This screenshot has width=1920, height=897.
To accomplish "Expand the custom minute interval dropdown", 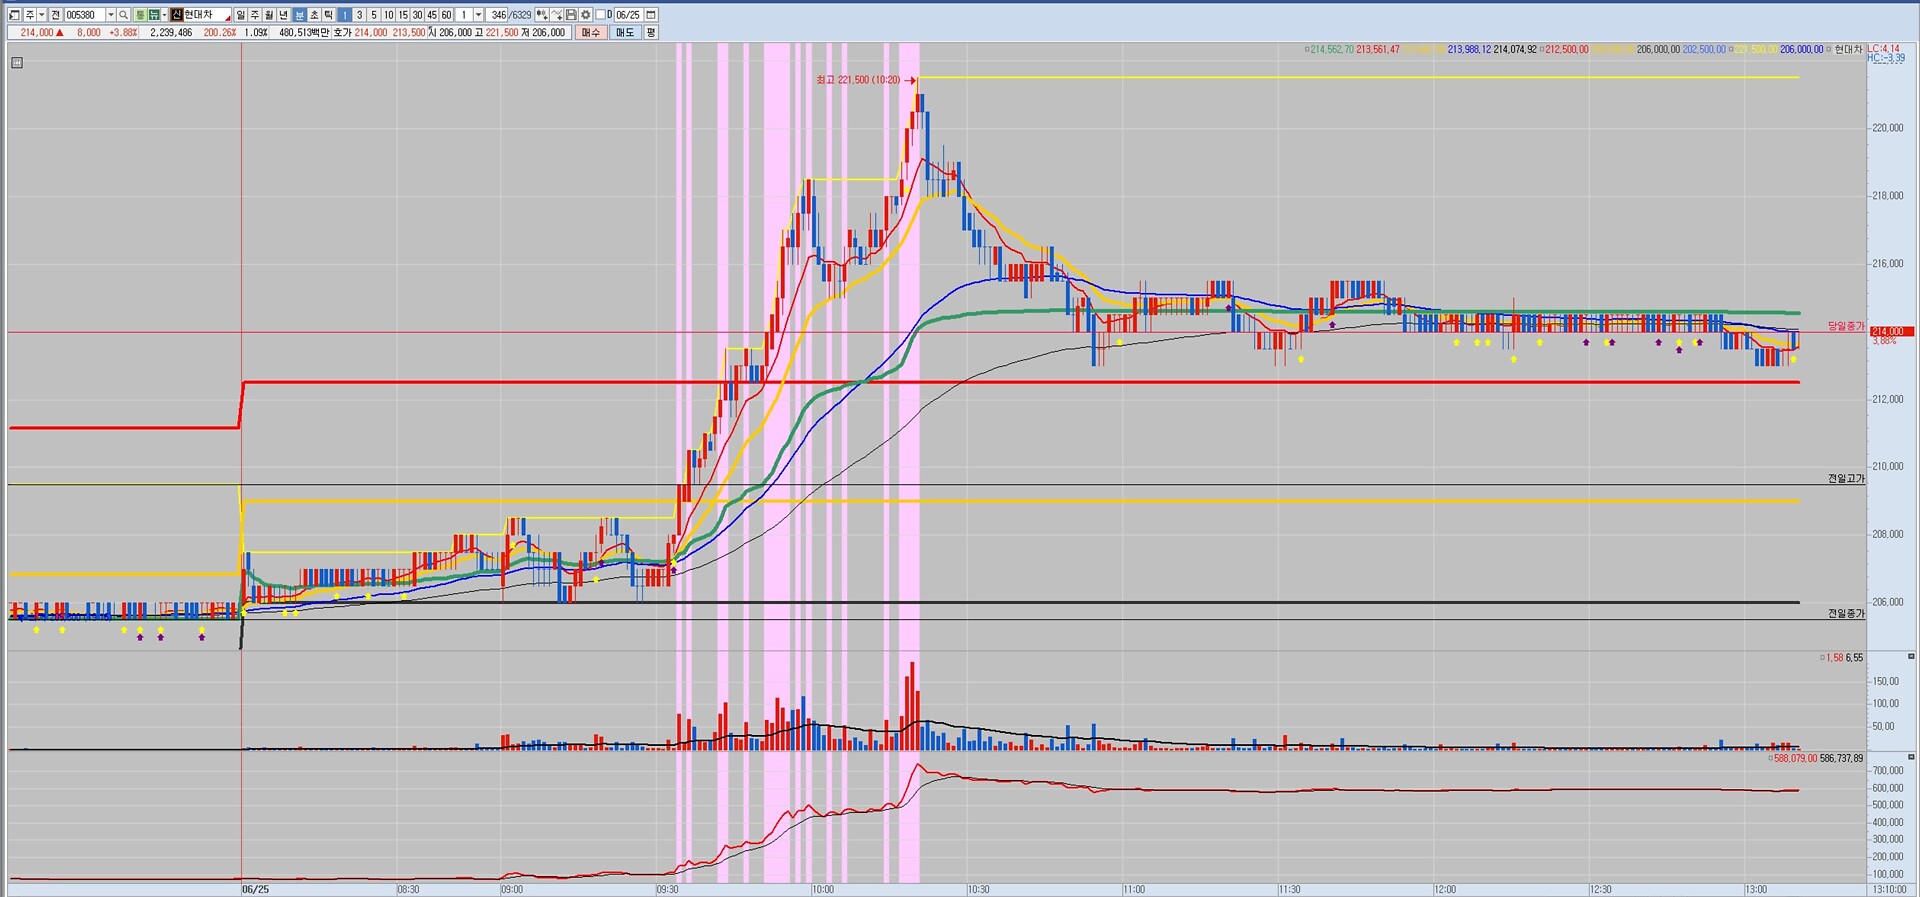I will point(478,15).
